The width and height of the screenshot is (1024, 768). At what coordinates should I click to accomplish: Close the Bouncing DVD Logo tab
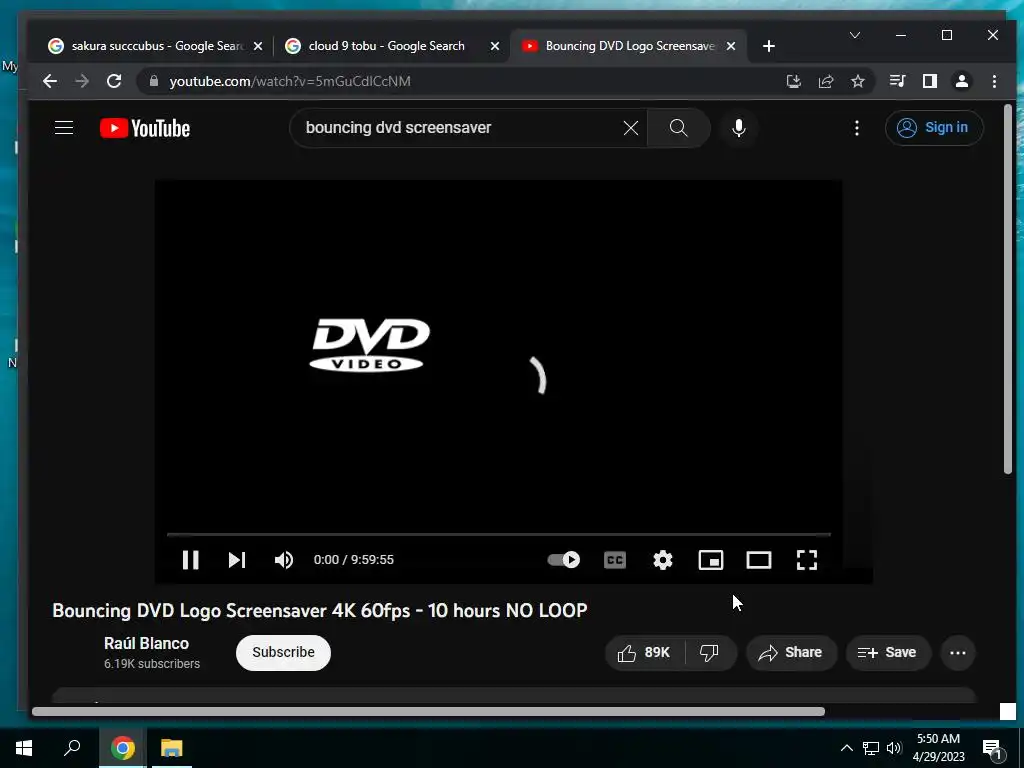tap(731, 46)
